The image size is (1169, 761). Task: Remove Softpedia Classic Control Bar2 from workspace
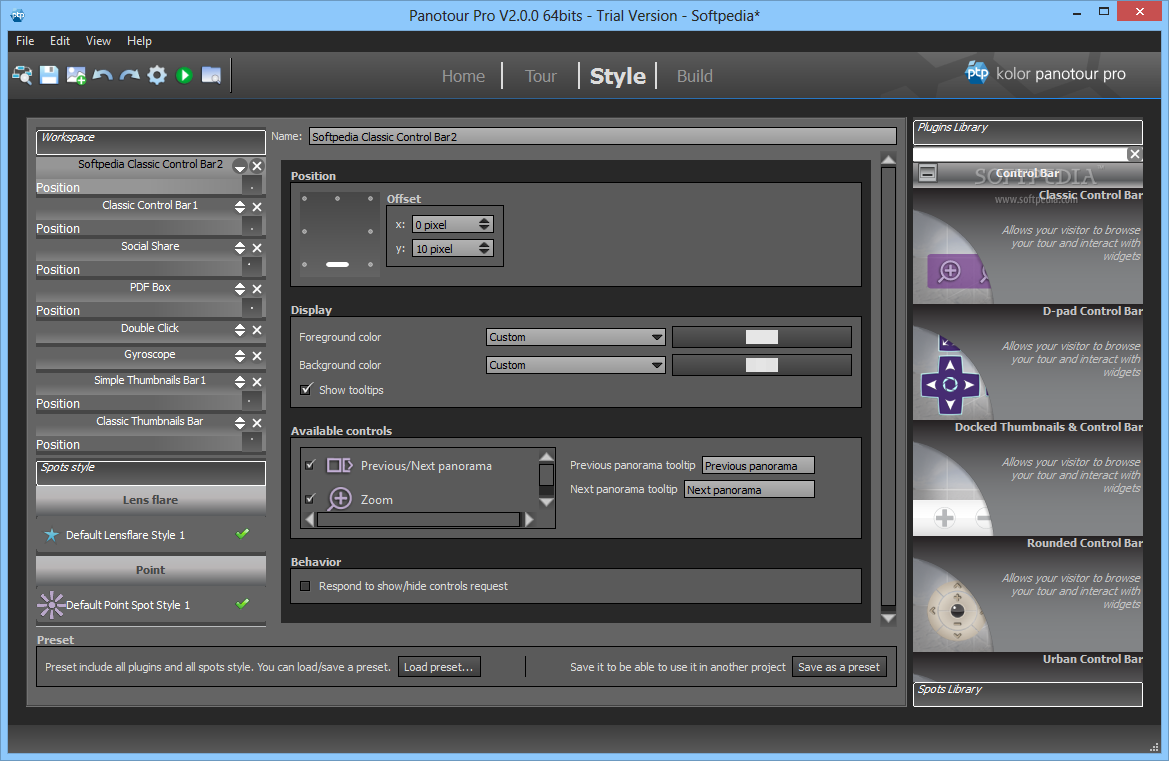pos(256,166)
